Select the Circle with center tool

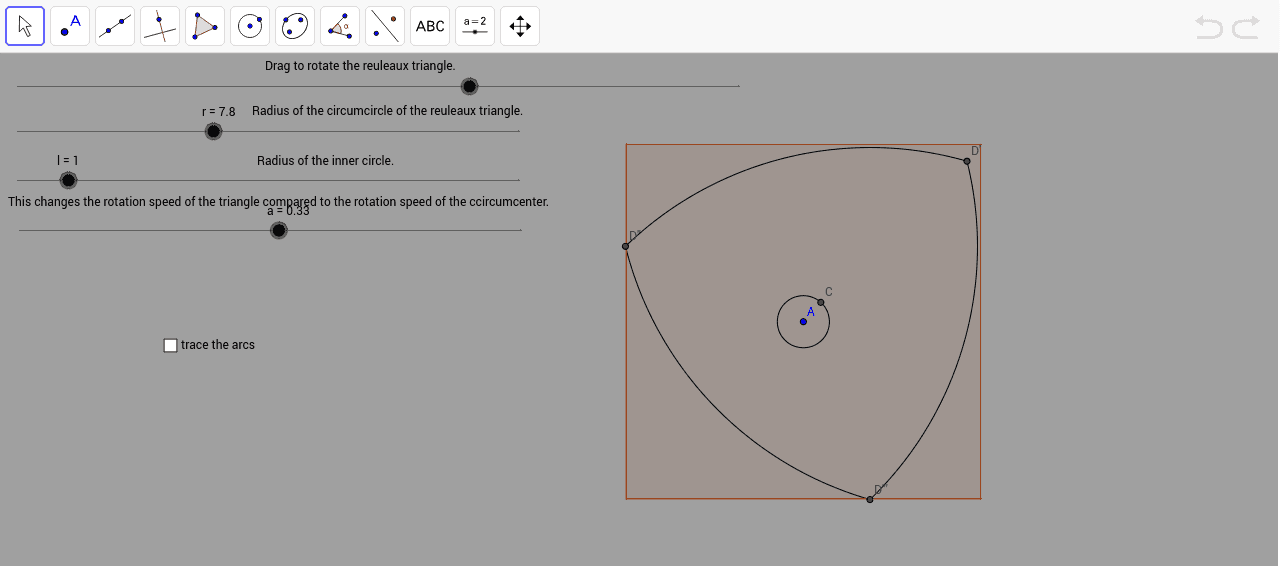click(x=250, y=26)
